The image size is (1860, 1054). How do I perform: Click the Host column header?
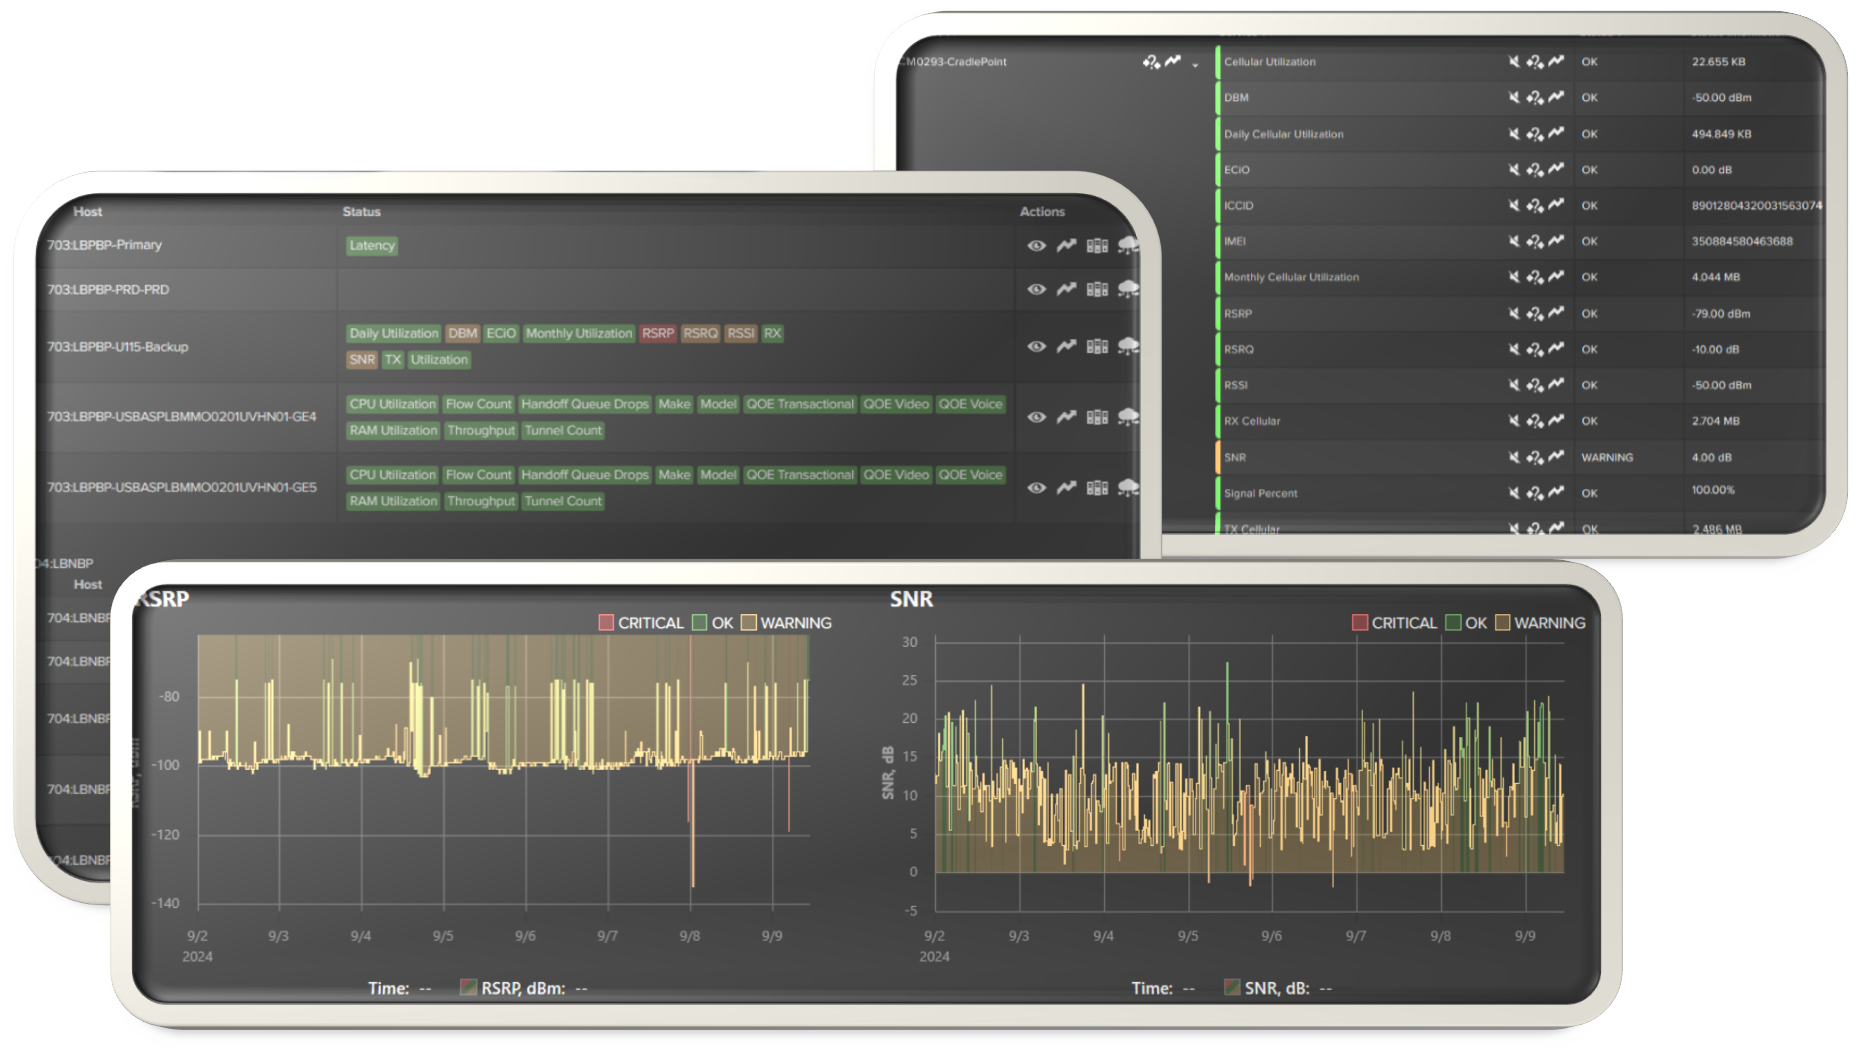(87, 211)
